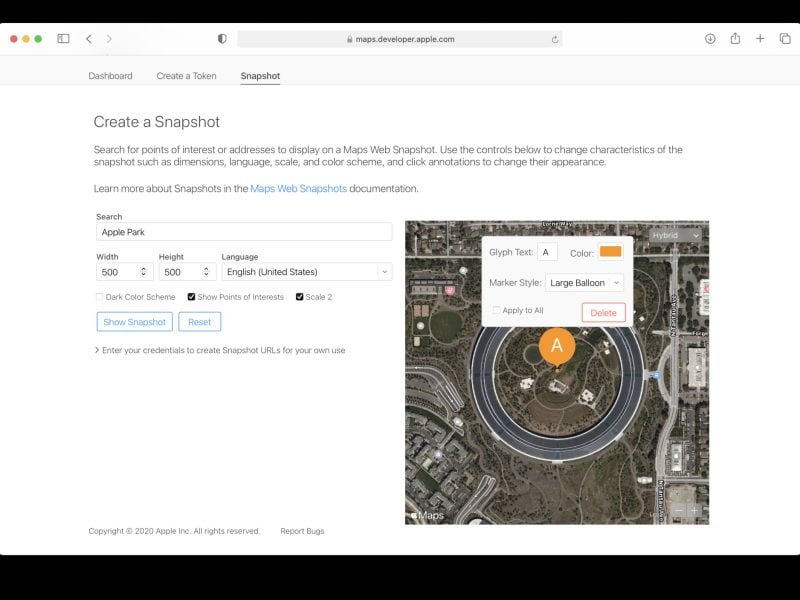Image resolution: width=800 pixels, height=600 pixels.
Task: Open the Safari sidebar icon
Action: coord(62,39)
